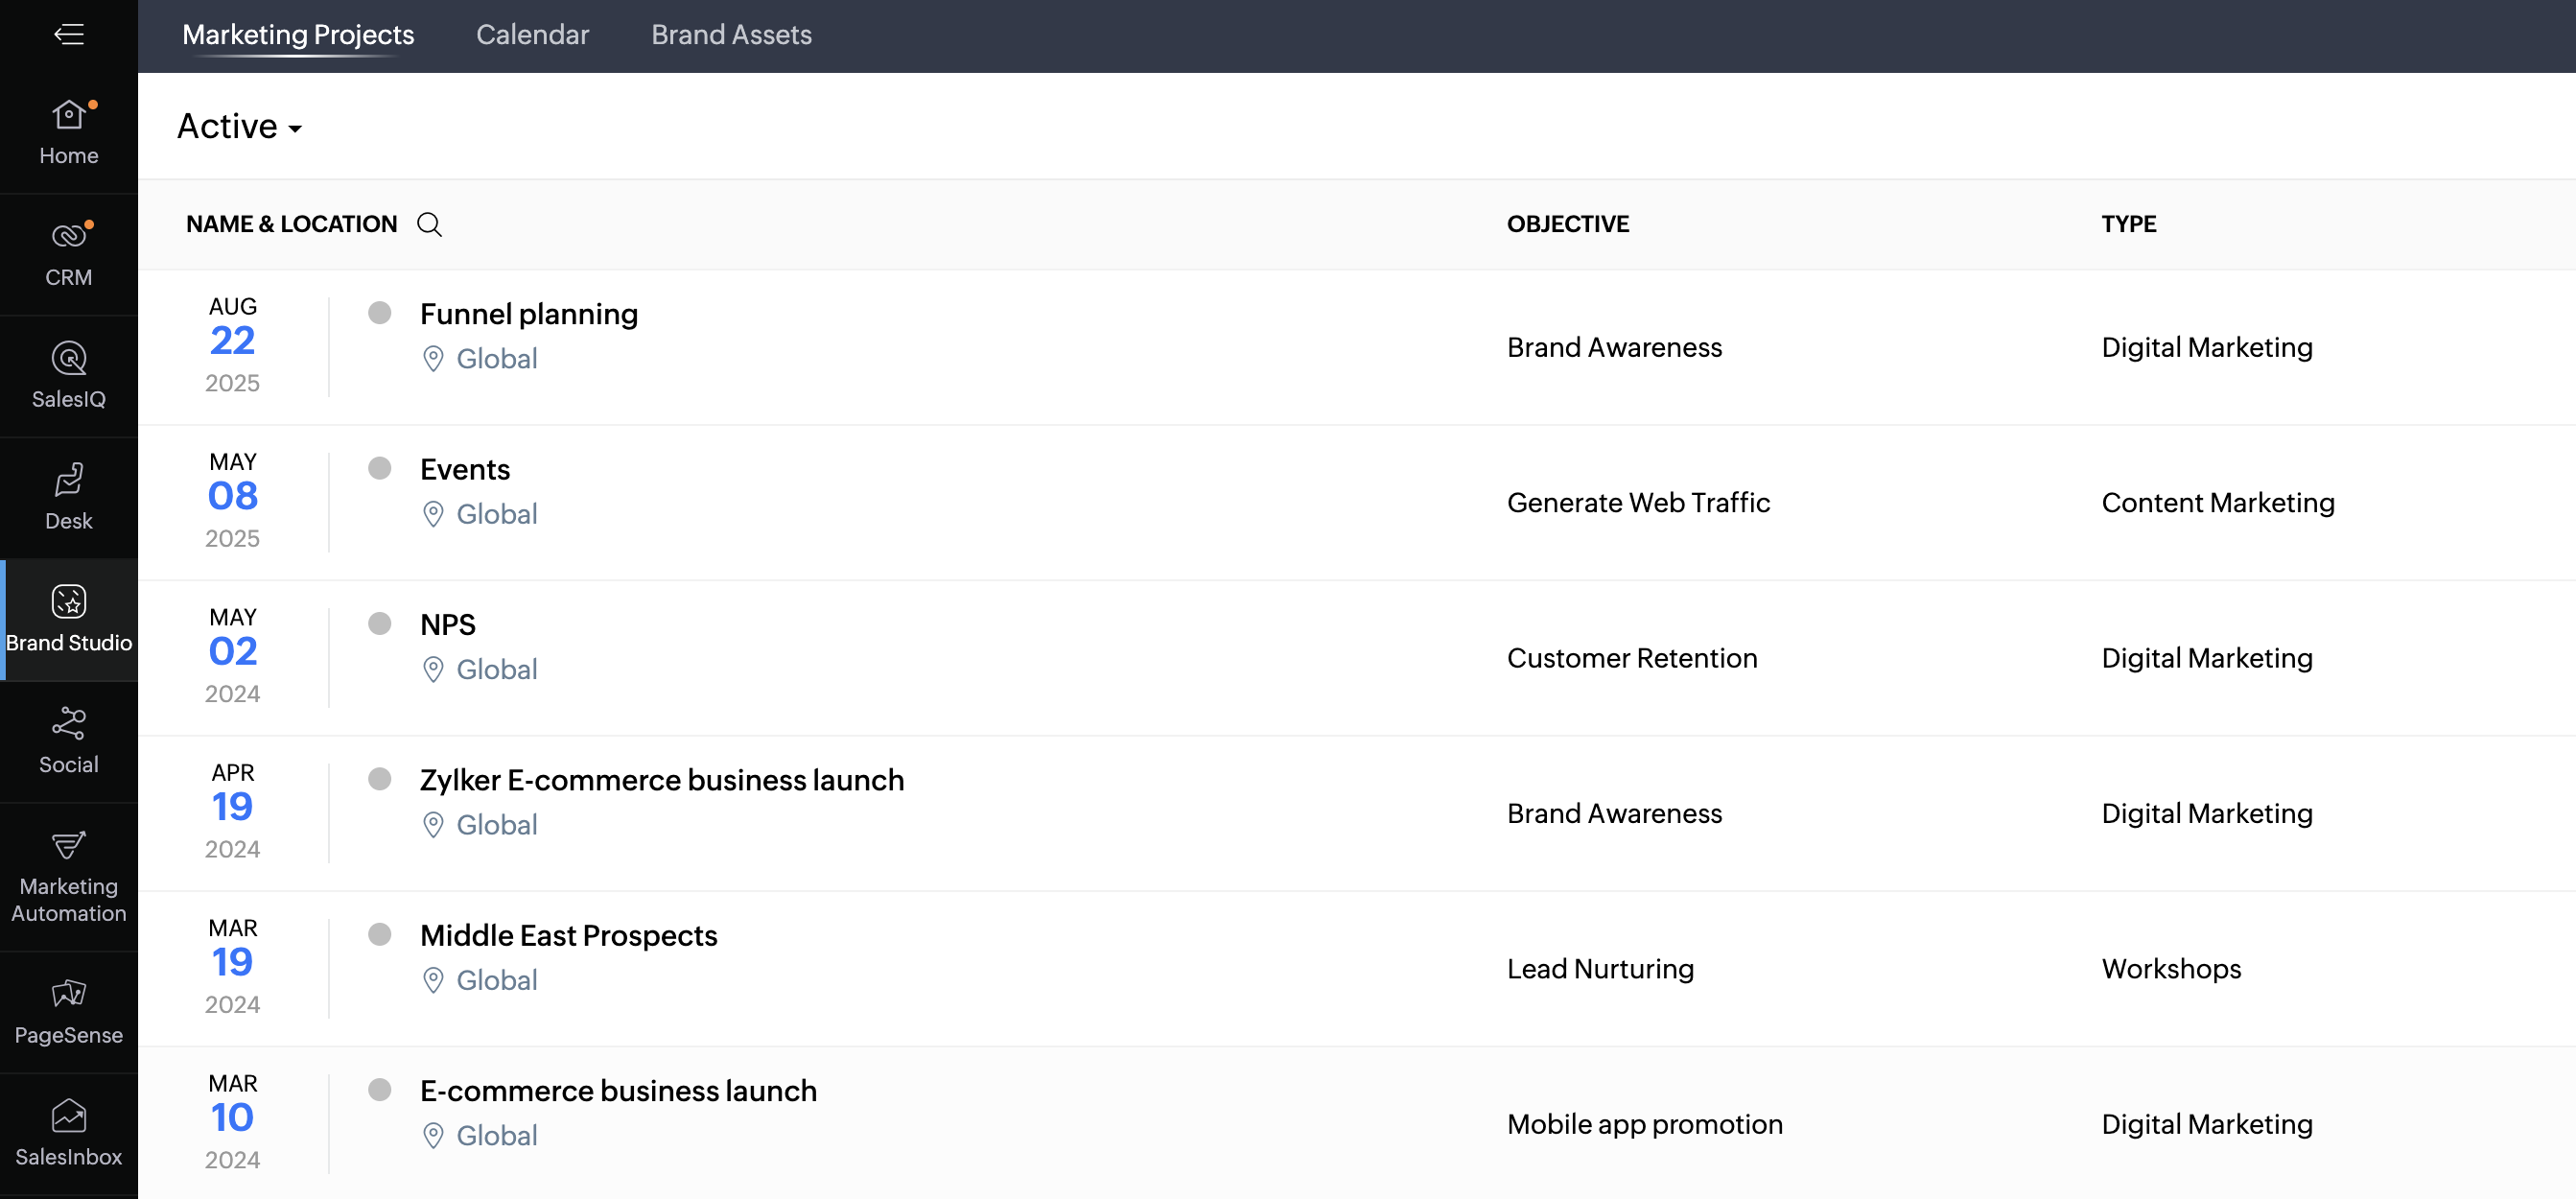The height and width of the screenshot is (1199, 2576).
Task: Click status dot beside NPS project
Action: point(379,624)
